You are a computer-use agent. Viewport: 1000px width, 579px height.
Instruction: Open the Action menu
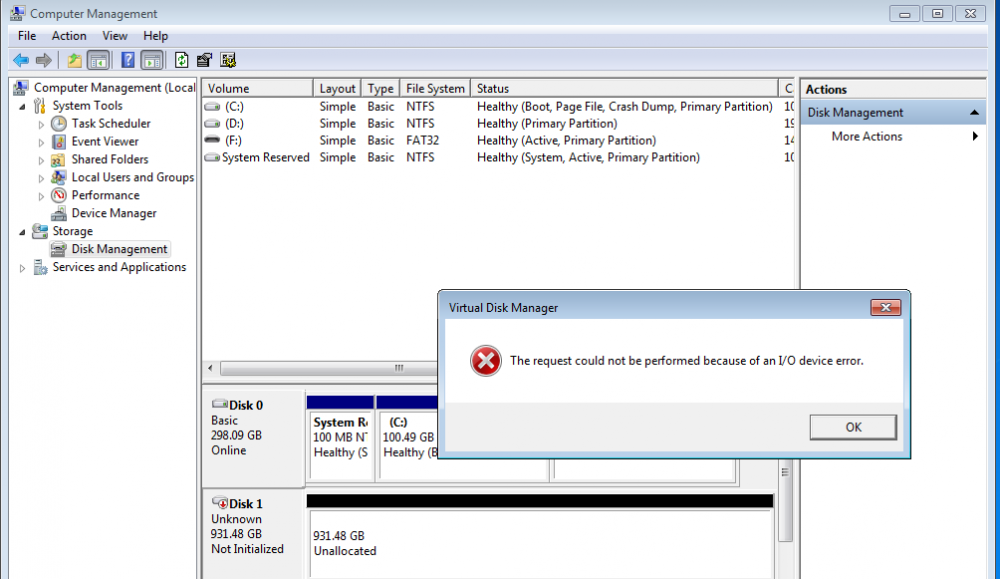(69, 36)
